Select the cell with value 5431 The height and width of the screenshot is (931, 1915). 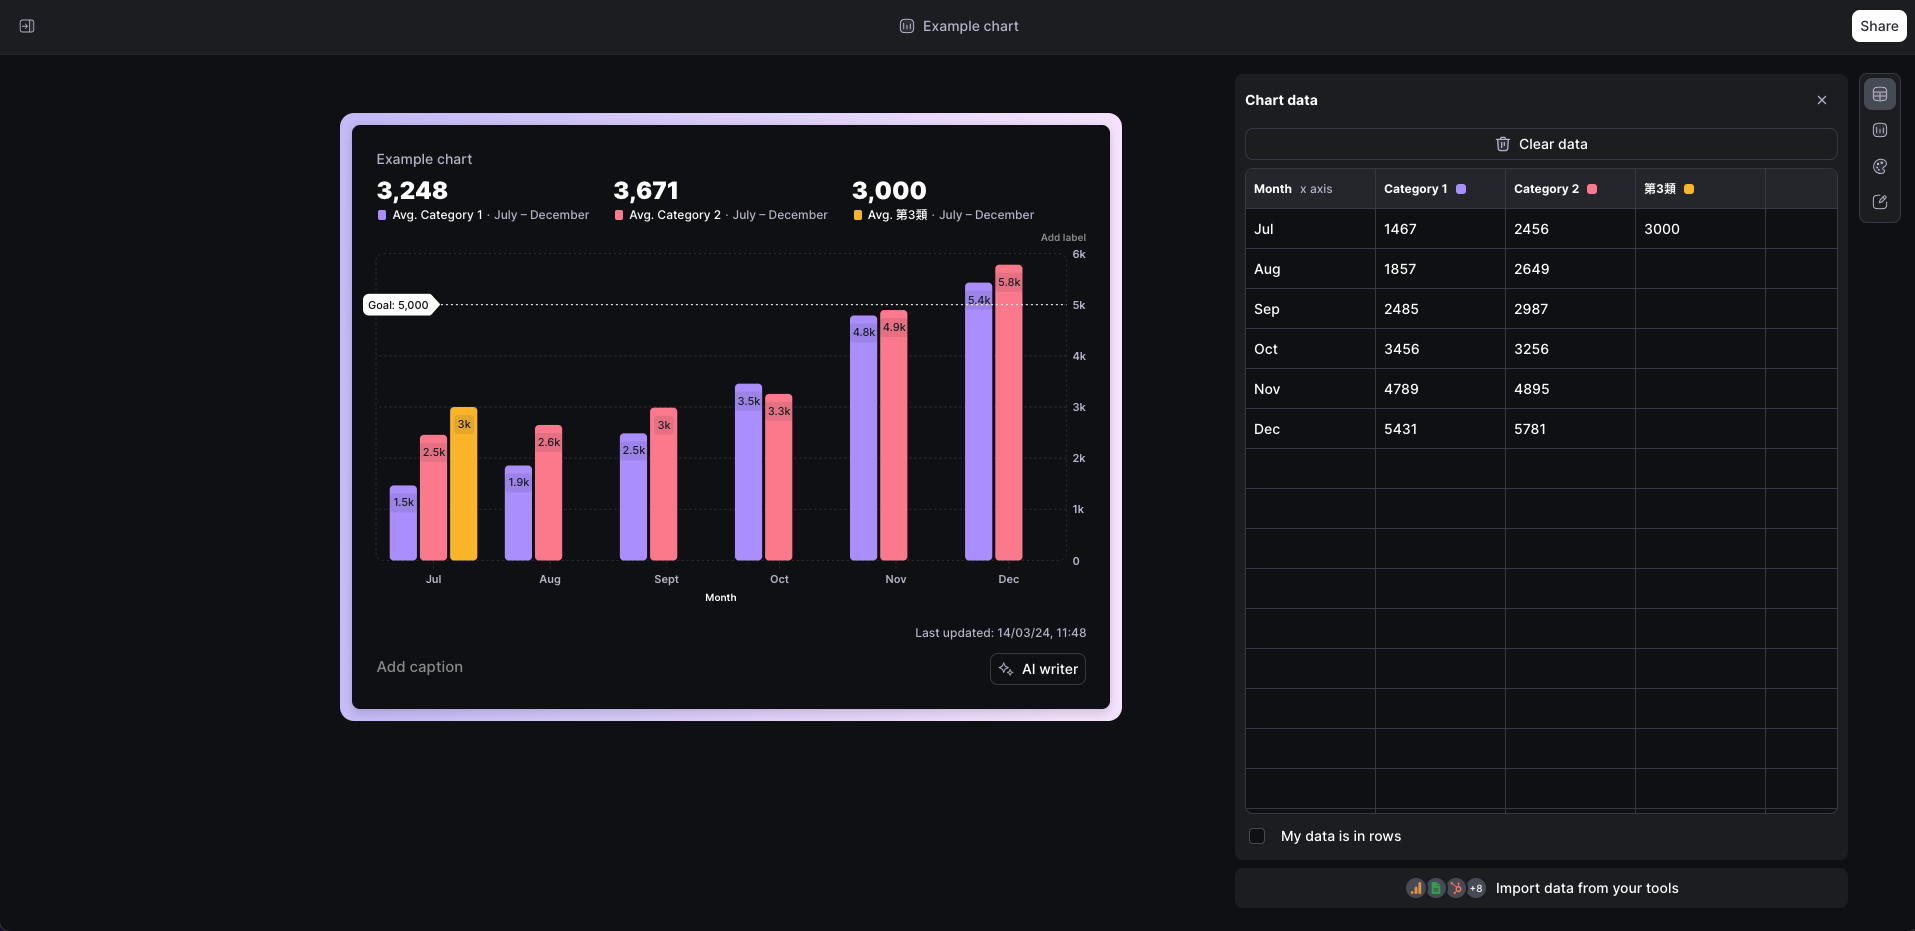pos(1440,429)
